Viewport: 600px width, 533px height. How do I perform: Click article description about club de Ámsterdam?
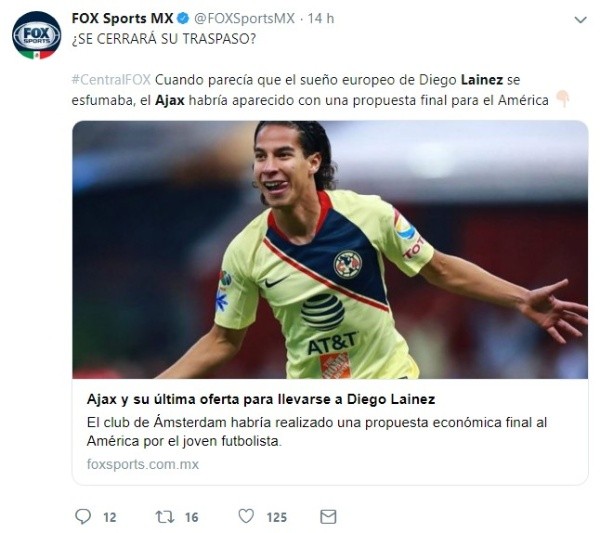coord(317,432)
